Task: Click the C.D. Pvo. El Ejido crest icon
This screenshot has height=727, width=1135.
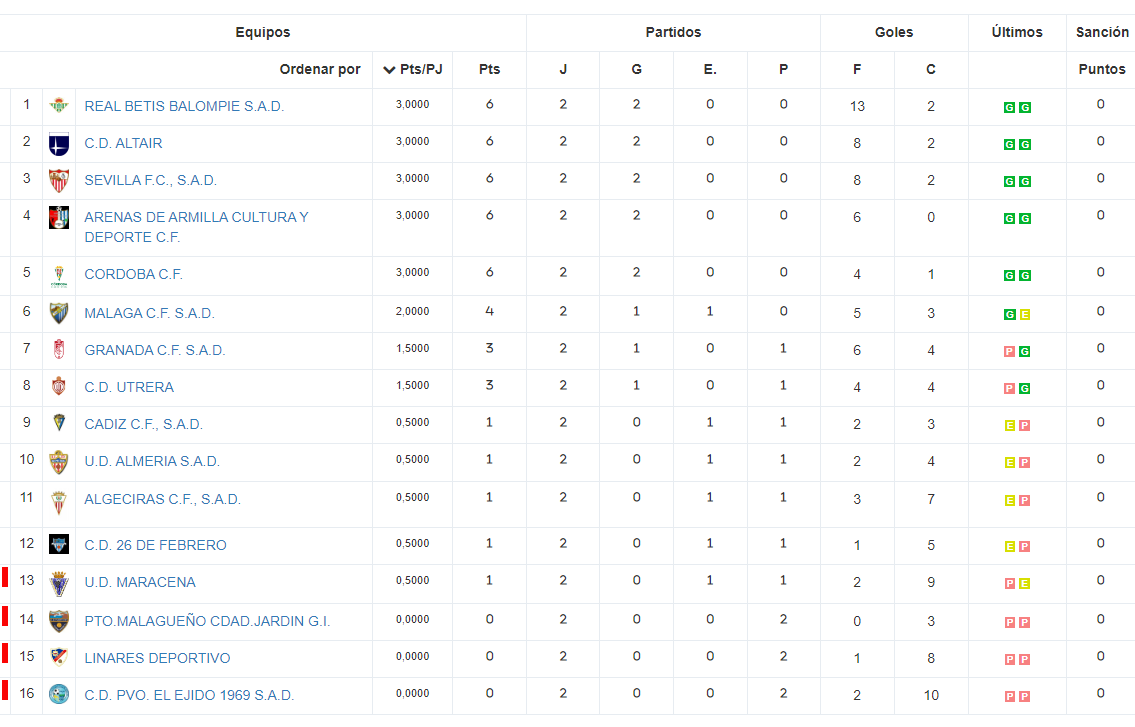Action: pos(59,694)
